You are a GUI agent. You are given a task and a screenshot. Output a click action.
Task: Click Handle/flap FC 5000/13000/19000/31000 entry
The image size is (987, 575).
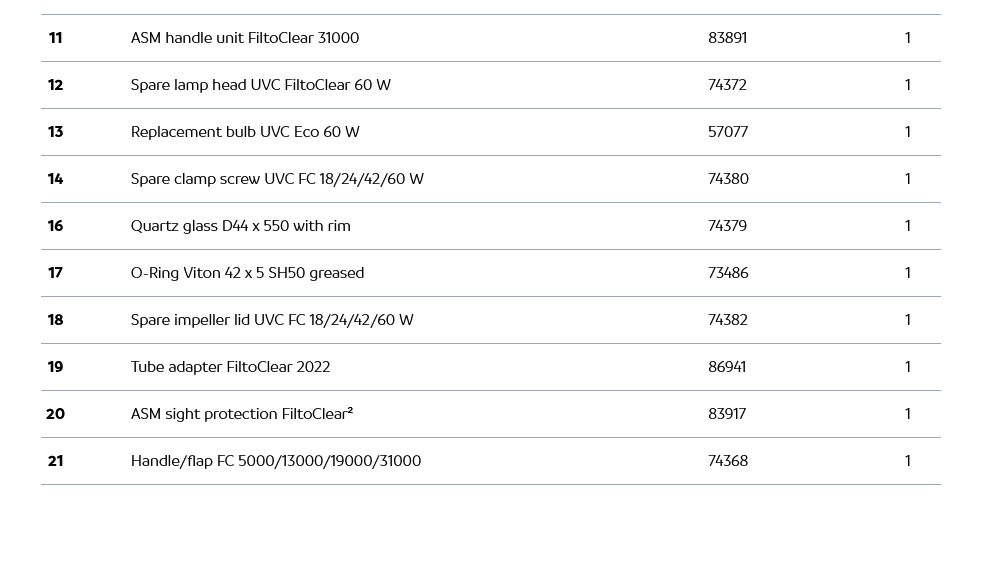click(x=276, y=461)
